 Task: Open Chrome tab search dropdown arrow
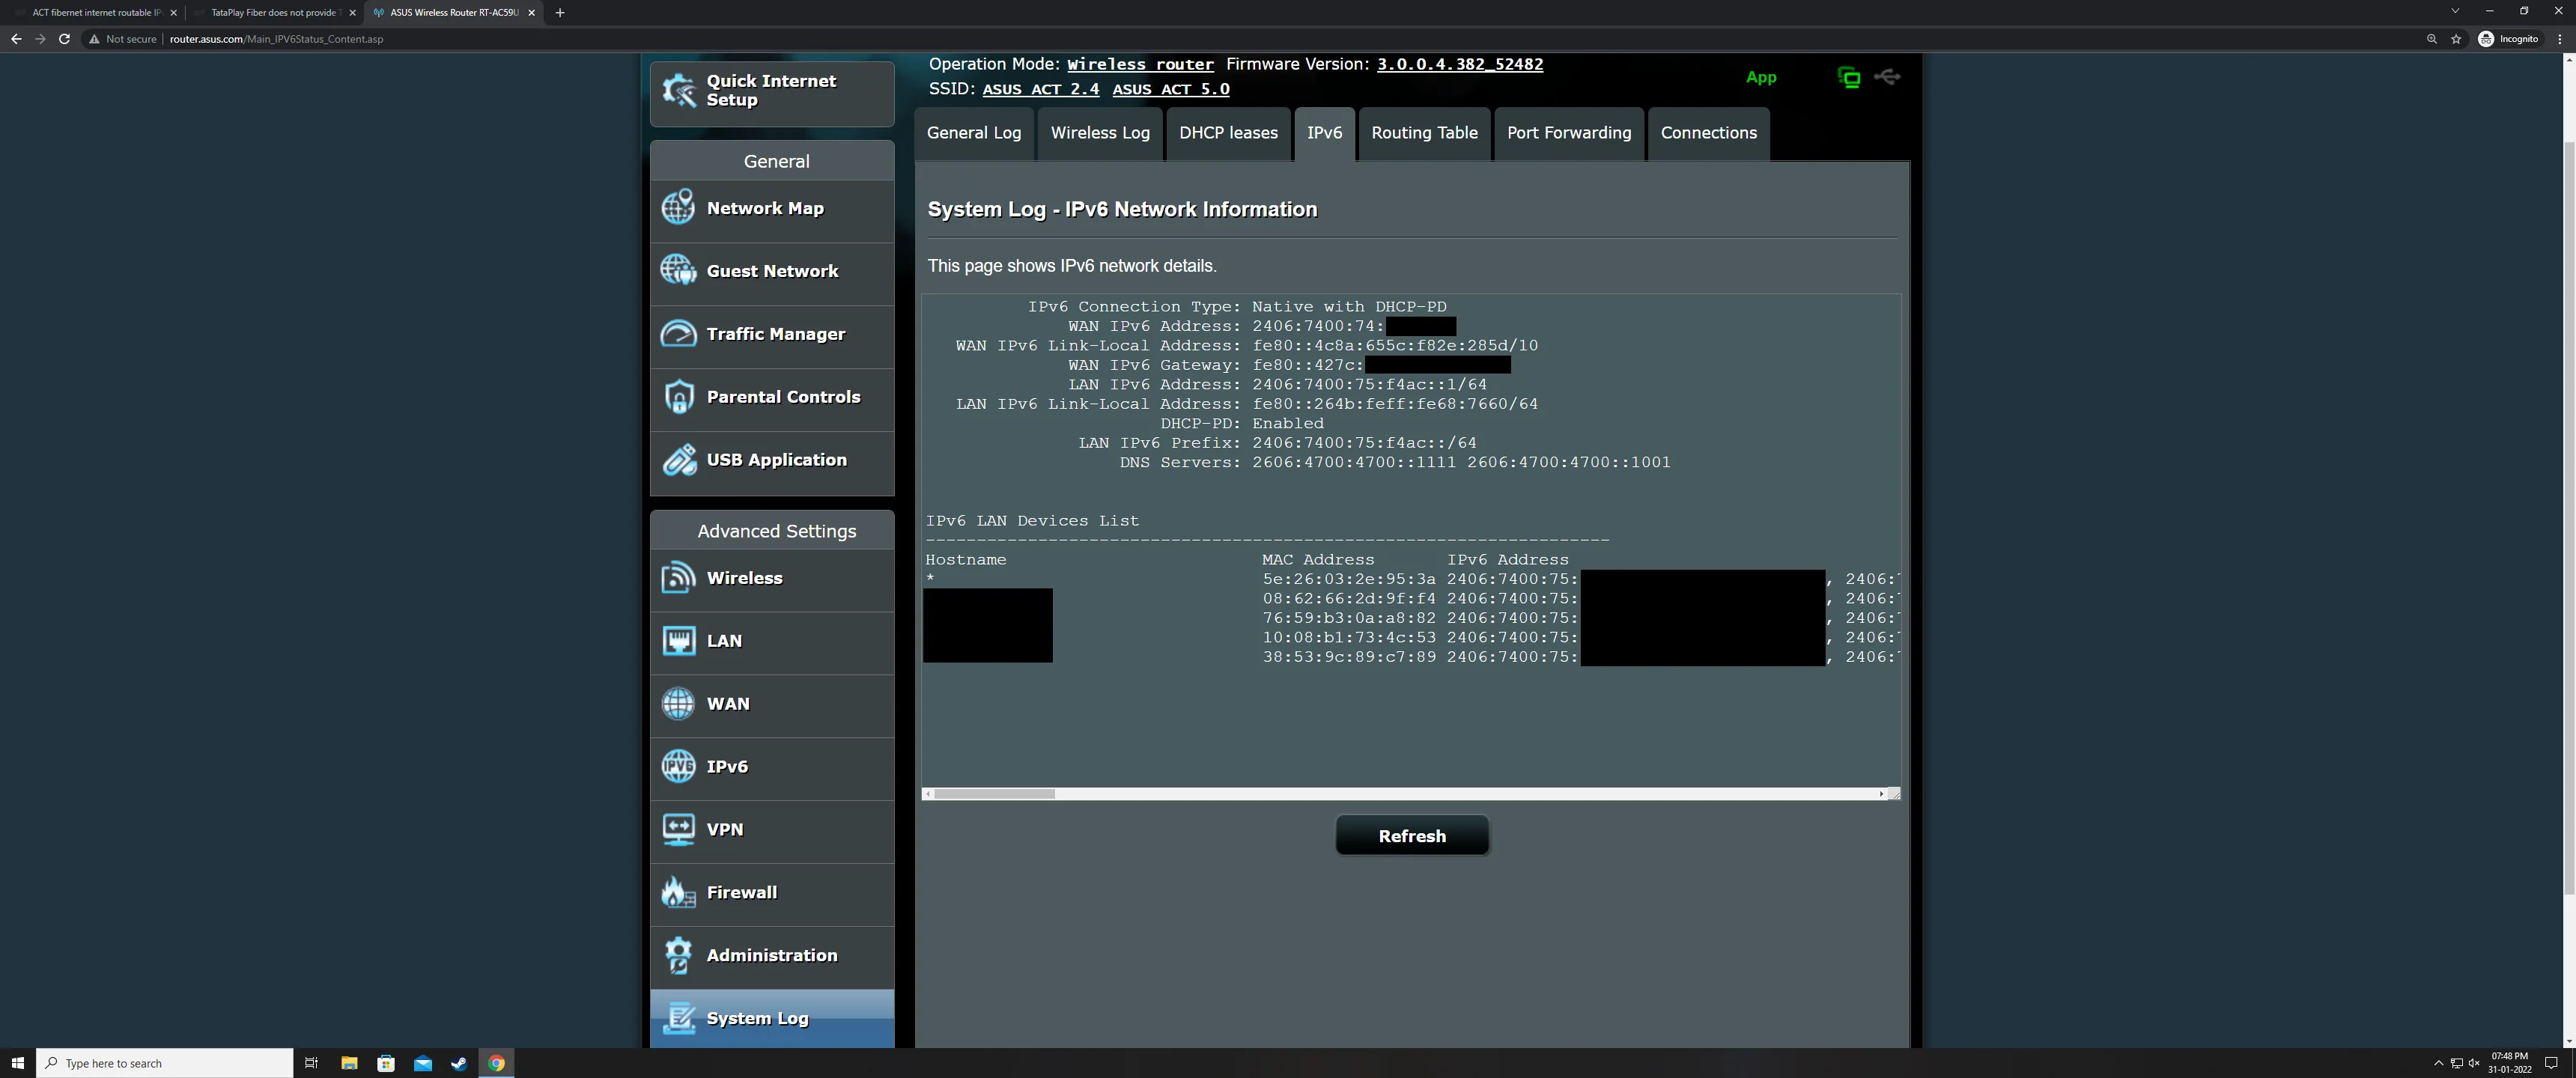click(2454, 11)
